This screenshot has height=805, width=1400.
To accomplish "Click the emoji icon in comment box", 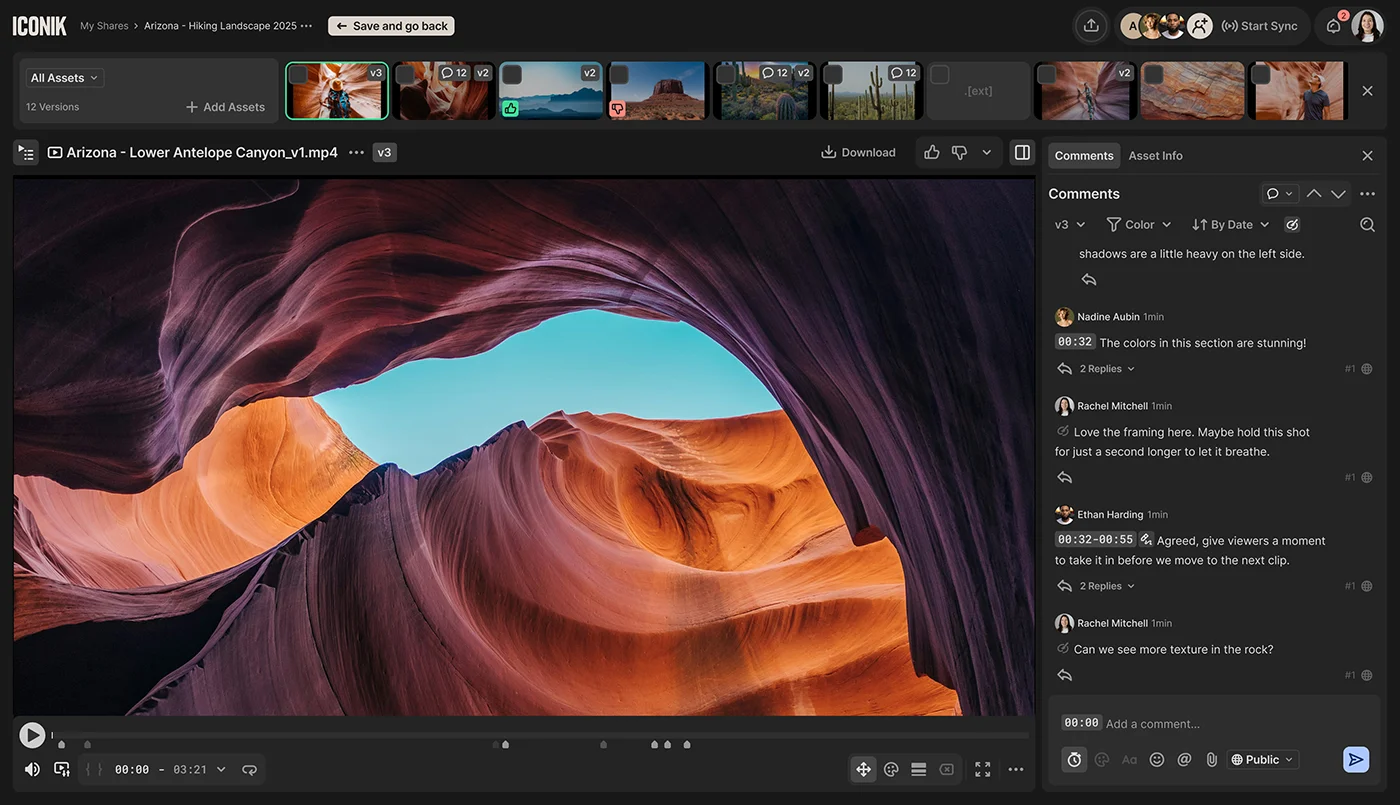I will tap(1157, 760).
